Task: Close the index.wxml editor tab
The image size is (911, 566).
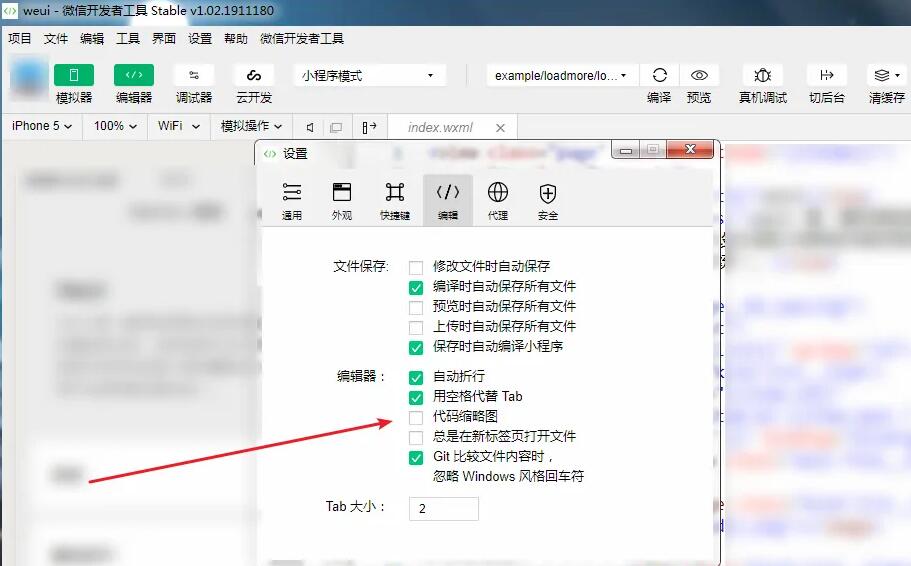Action: tap(500, 128)
